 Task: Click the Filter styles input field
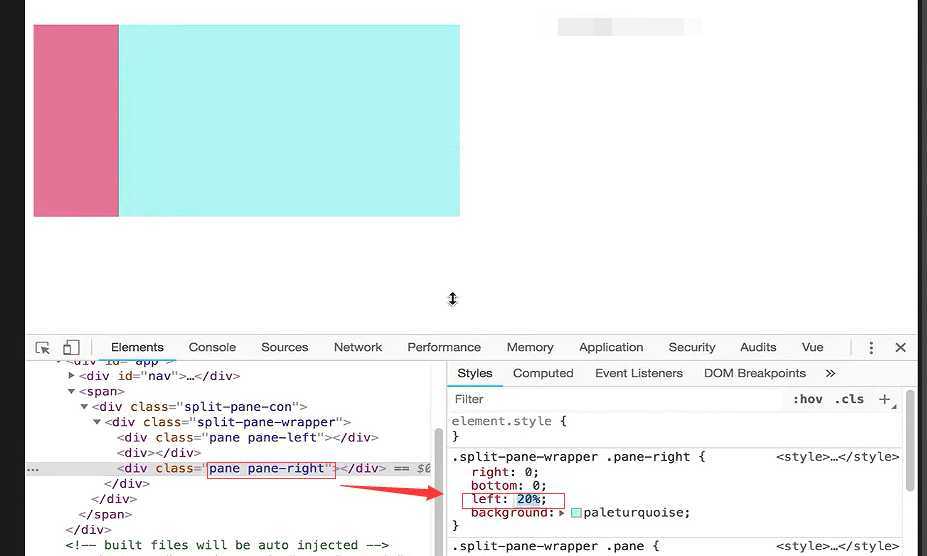[615, 399]
